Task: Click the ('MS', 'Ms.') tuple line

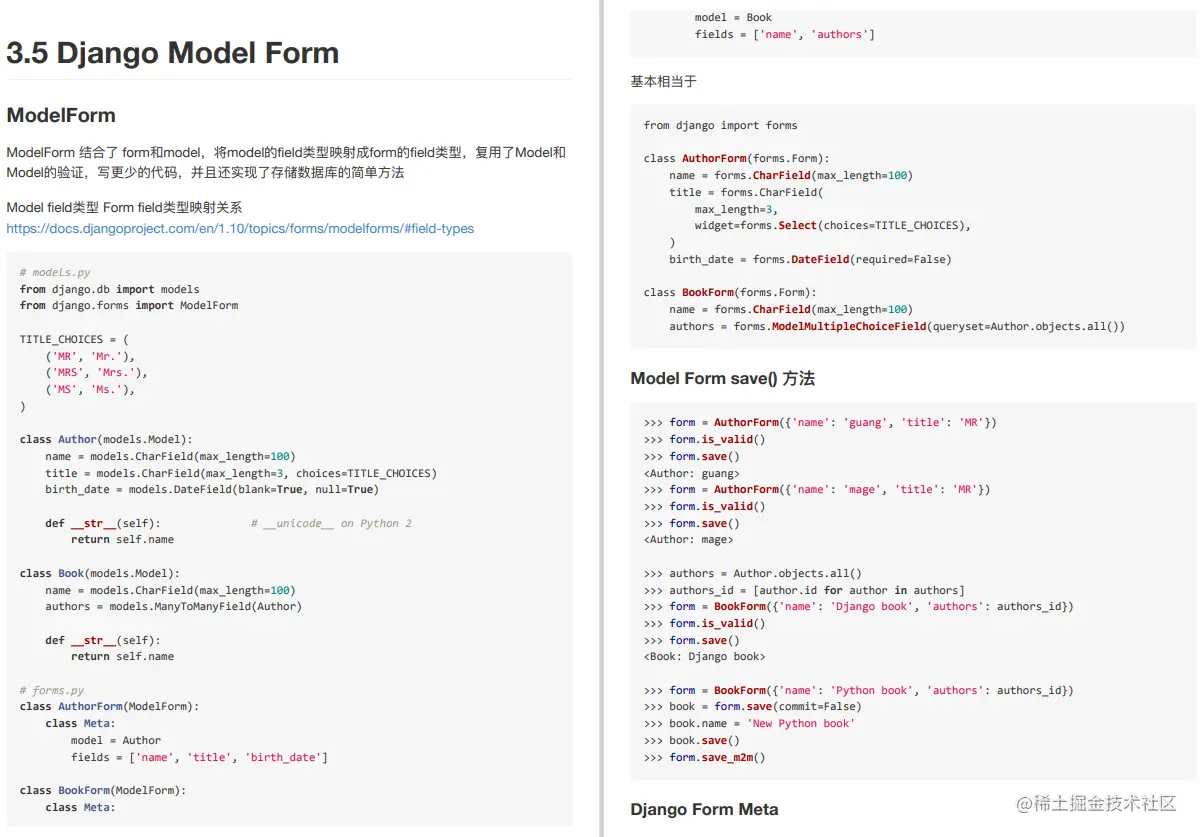Action: [x=90, y=390]
